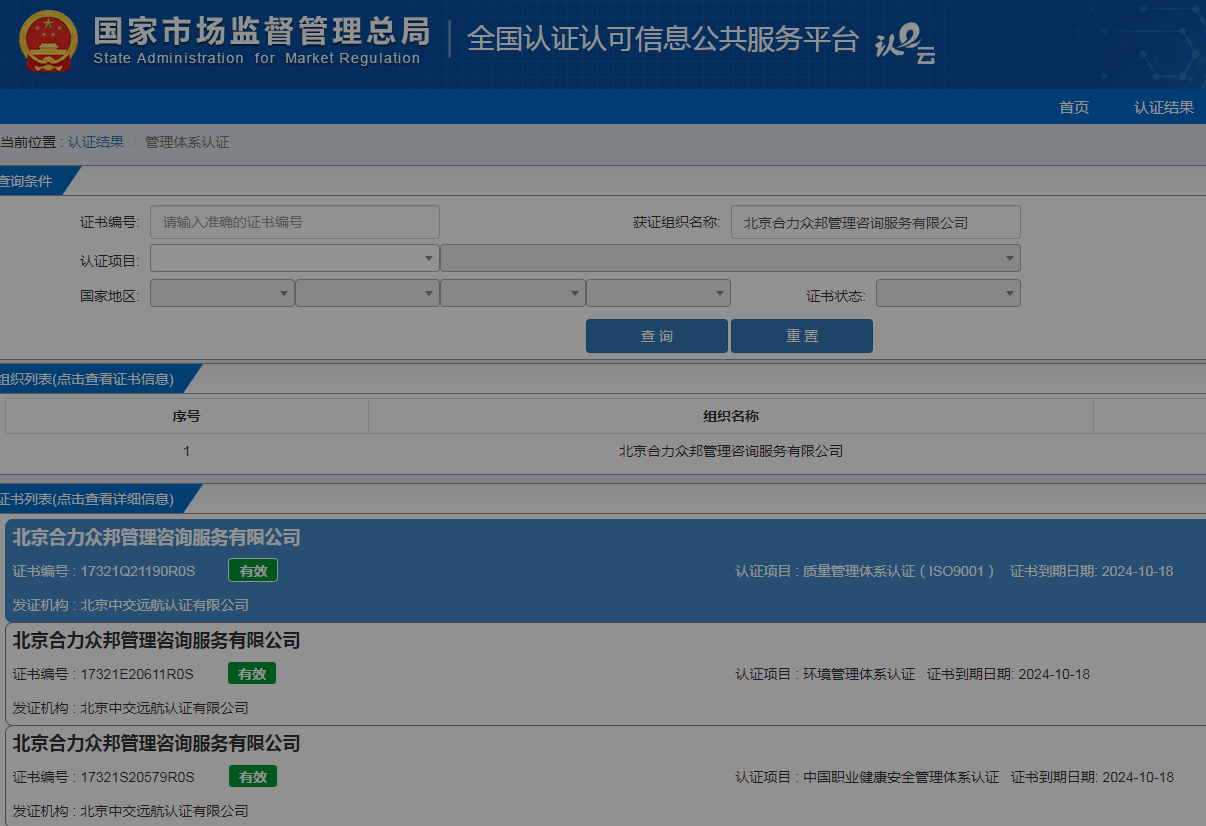This screenshot has height=826, width=1206.
Task: Go to 首页 in the top navigation
Action: click(x=1074, y=108)
